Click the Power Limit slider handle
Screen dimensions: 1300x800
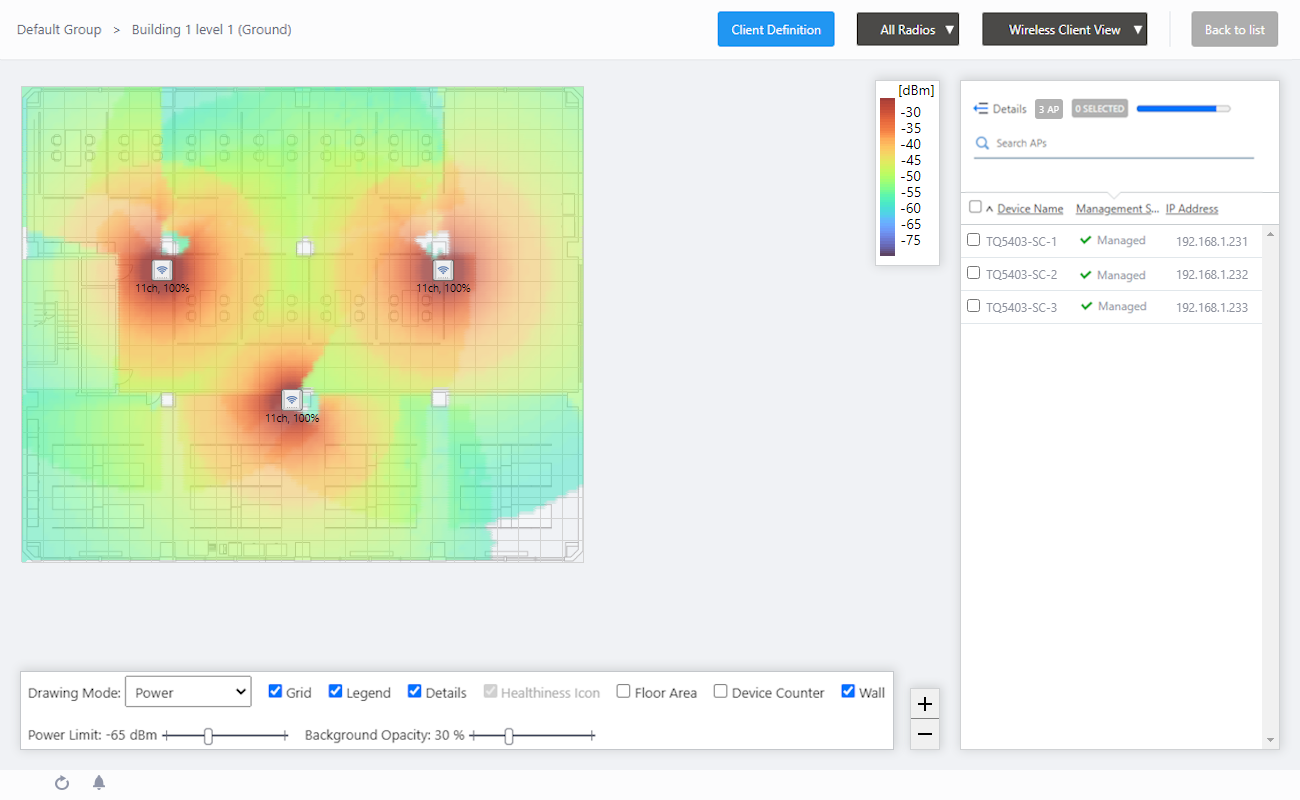click(208, 736)
